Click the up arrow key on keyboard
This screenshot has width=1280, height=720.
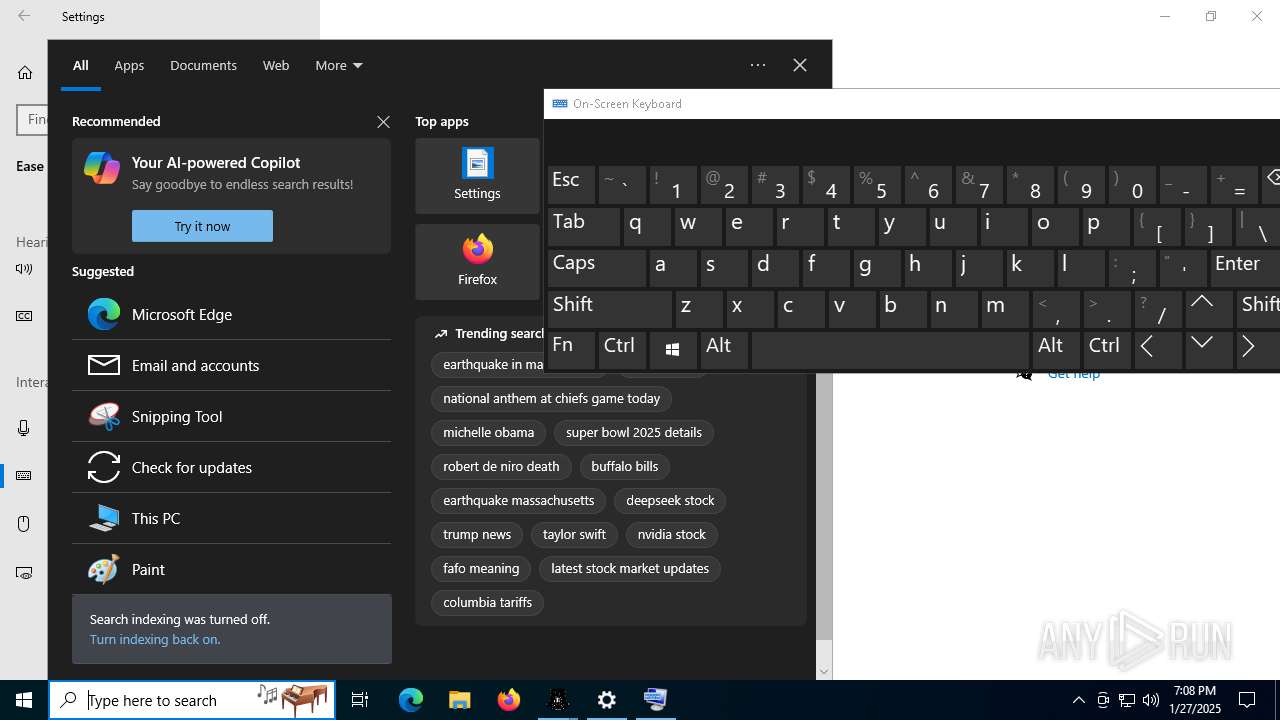click(1208, 309)
